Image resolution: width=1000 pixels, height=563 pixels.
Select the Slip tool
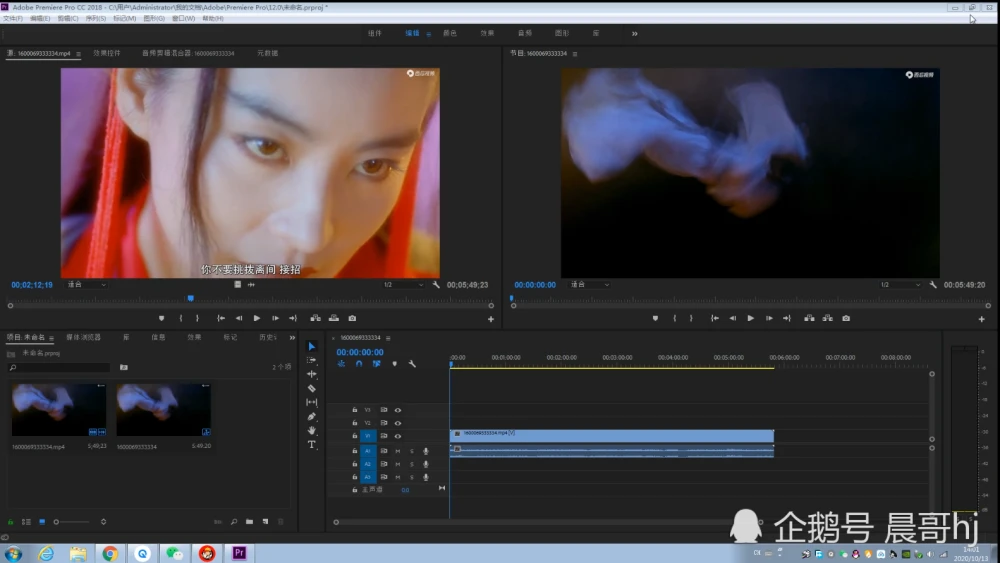pyautogui.click(x=311, y=402)
